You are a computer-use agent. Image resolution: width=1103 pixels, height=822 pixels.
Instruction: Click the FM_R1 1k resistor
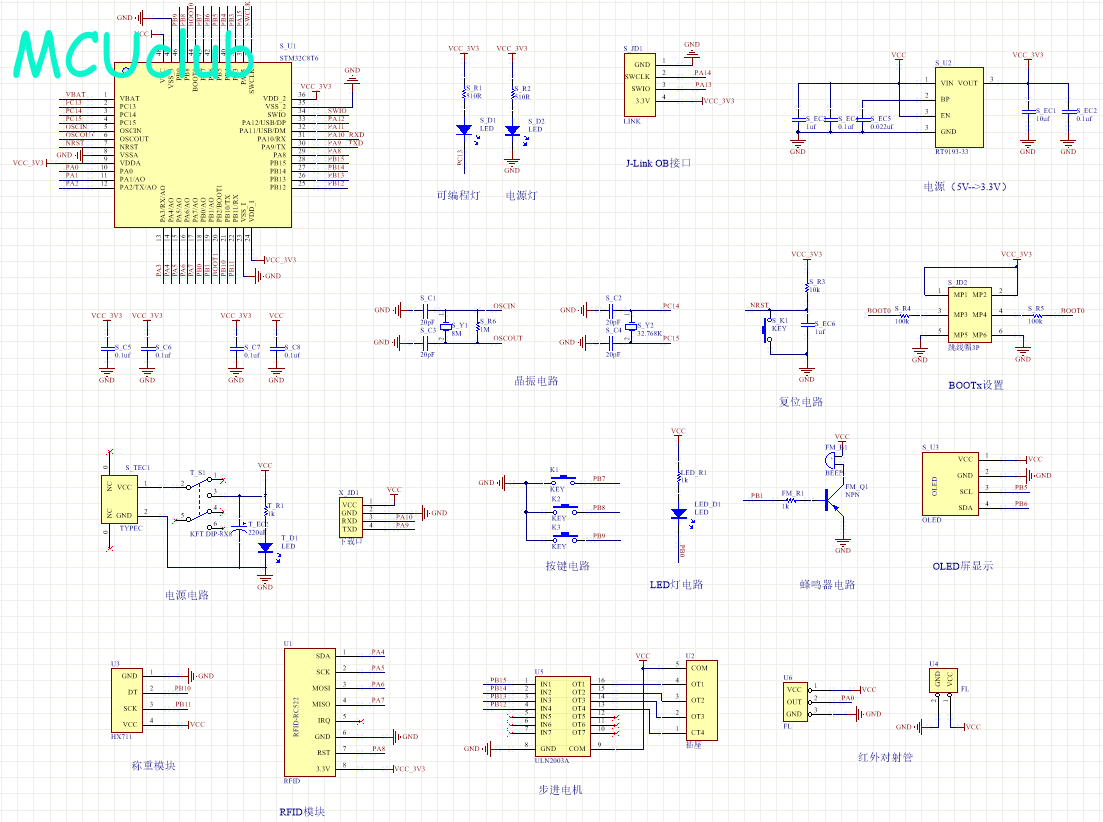tap(791, 501)
